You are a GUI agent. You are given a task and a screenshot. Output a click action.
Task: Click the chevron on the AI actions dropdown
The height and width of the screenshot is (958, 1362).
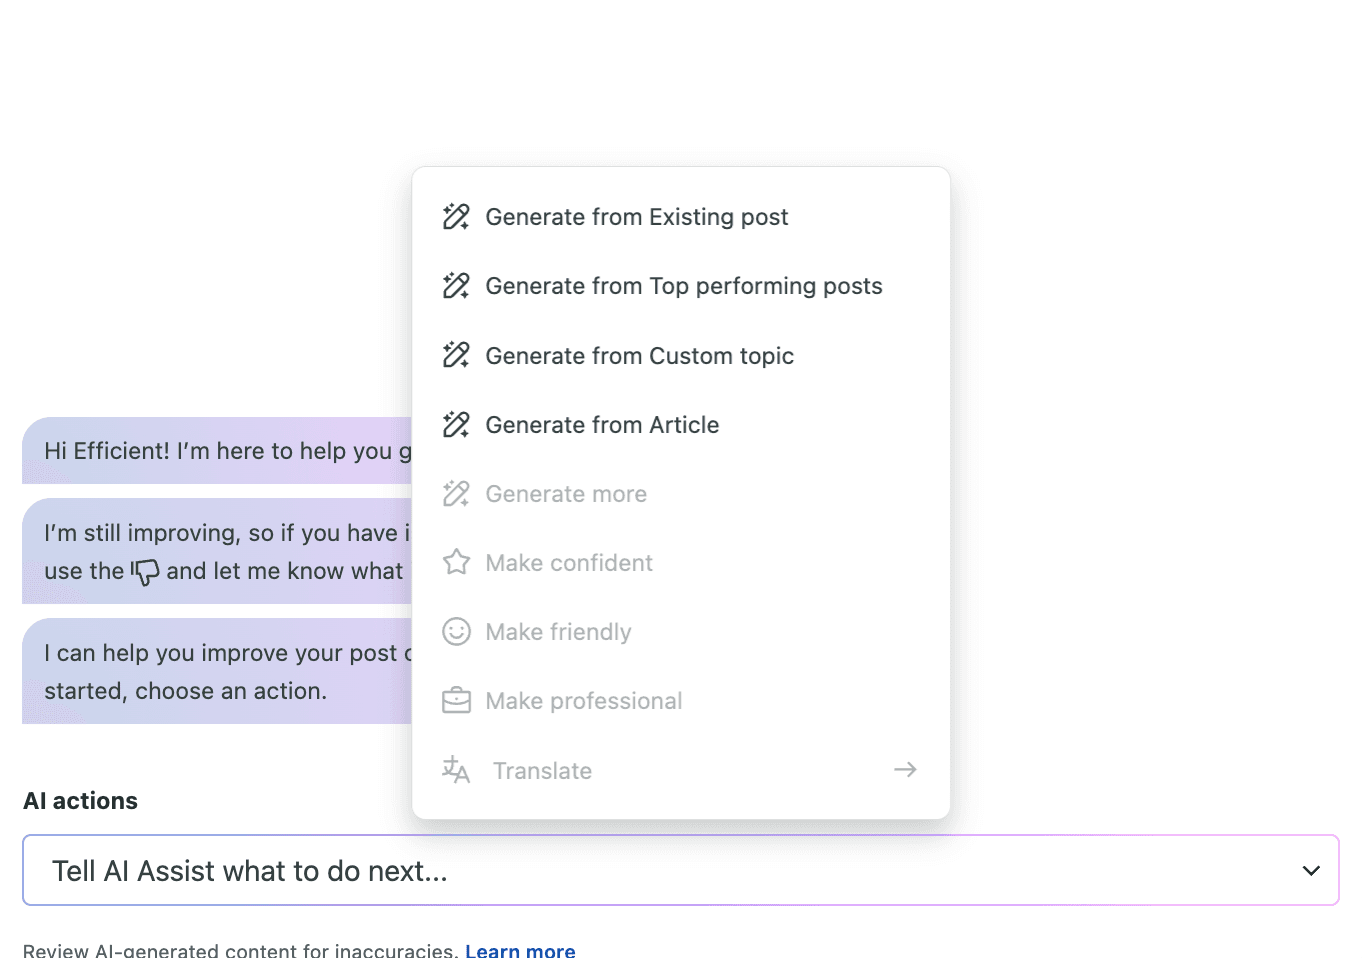pyautogui.click(x=1311, y=871)
